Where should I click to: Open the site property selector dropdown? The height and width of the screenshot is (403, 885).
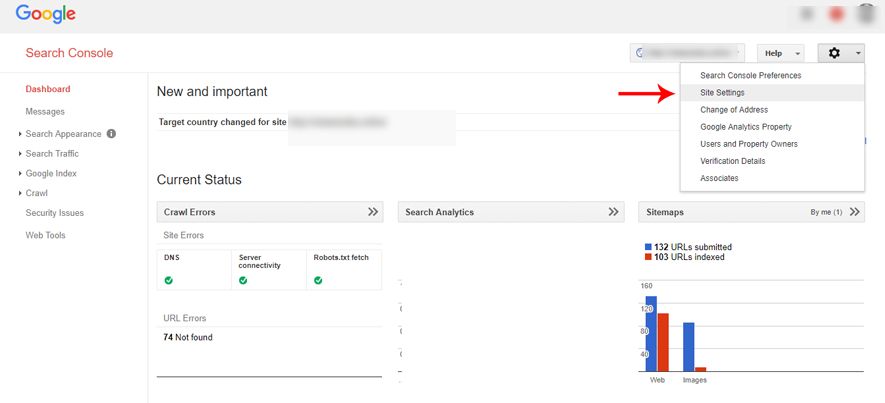[687, 53]
